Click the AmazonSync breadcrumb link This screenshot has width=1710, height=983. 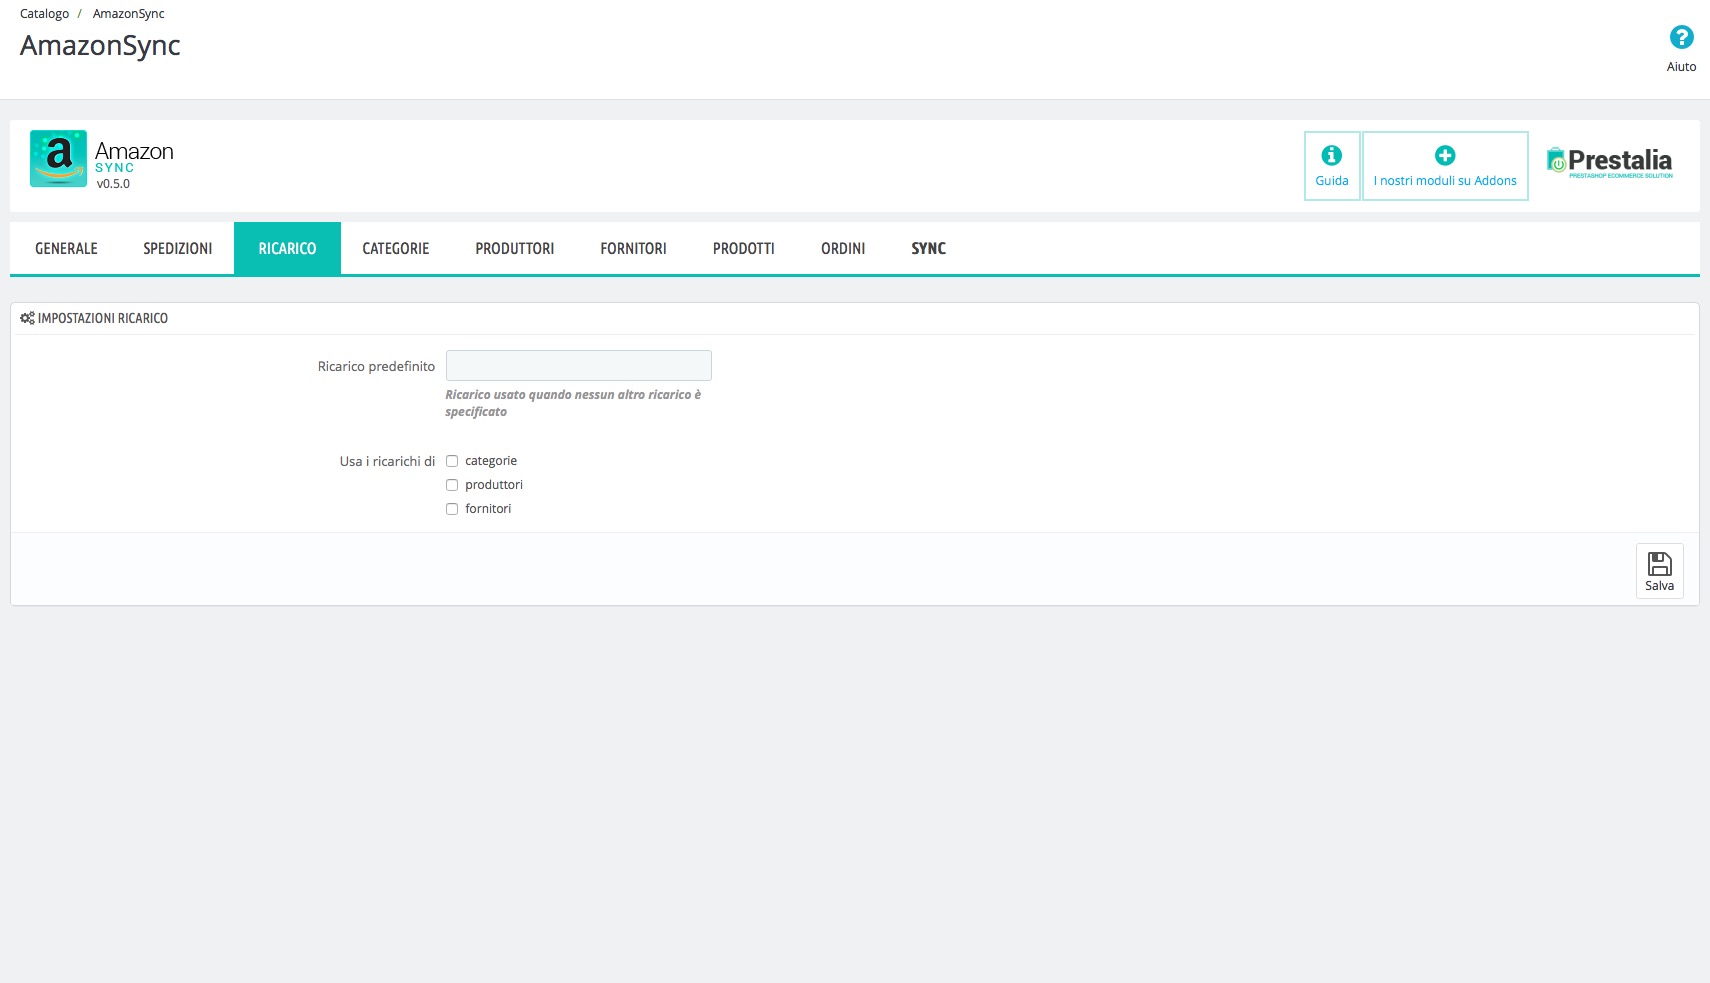128,14
